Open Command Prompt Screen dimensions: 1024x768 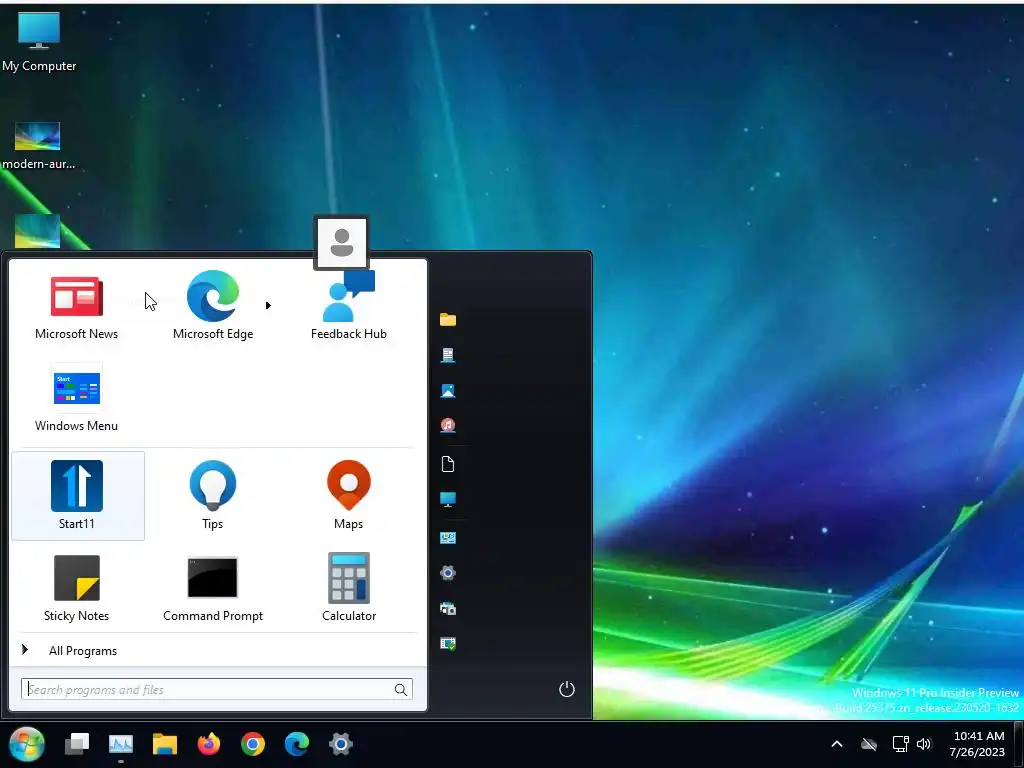pyautogui.click(x=213, y=588)
